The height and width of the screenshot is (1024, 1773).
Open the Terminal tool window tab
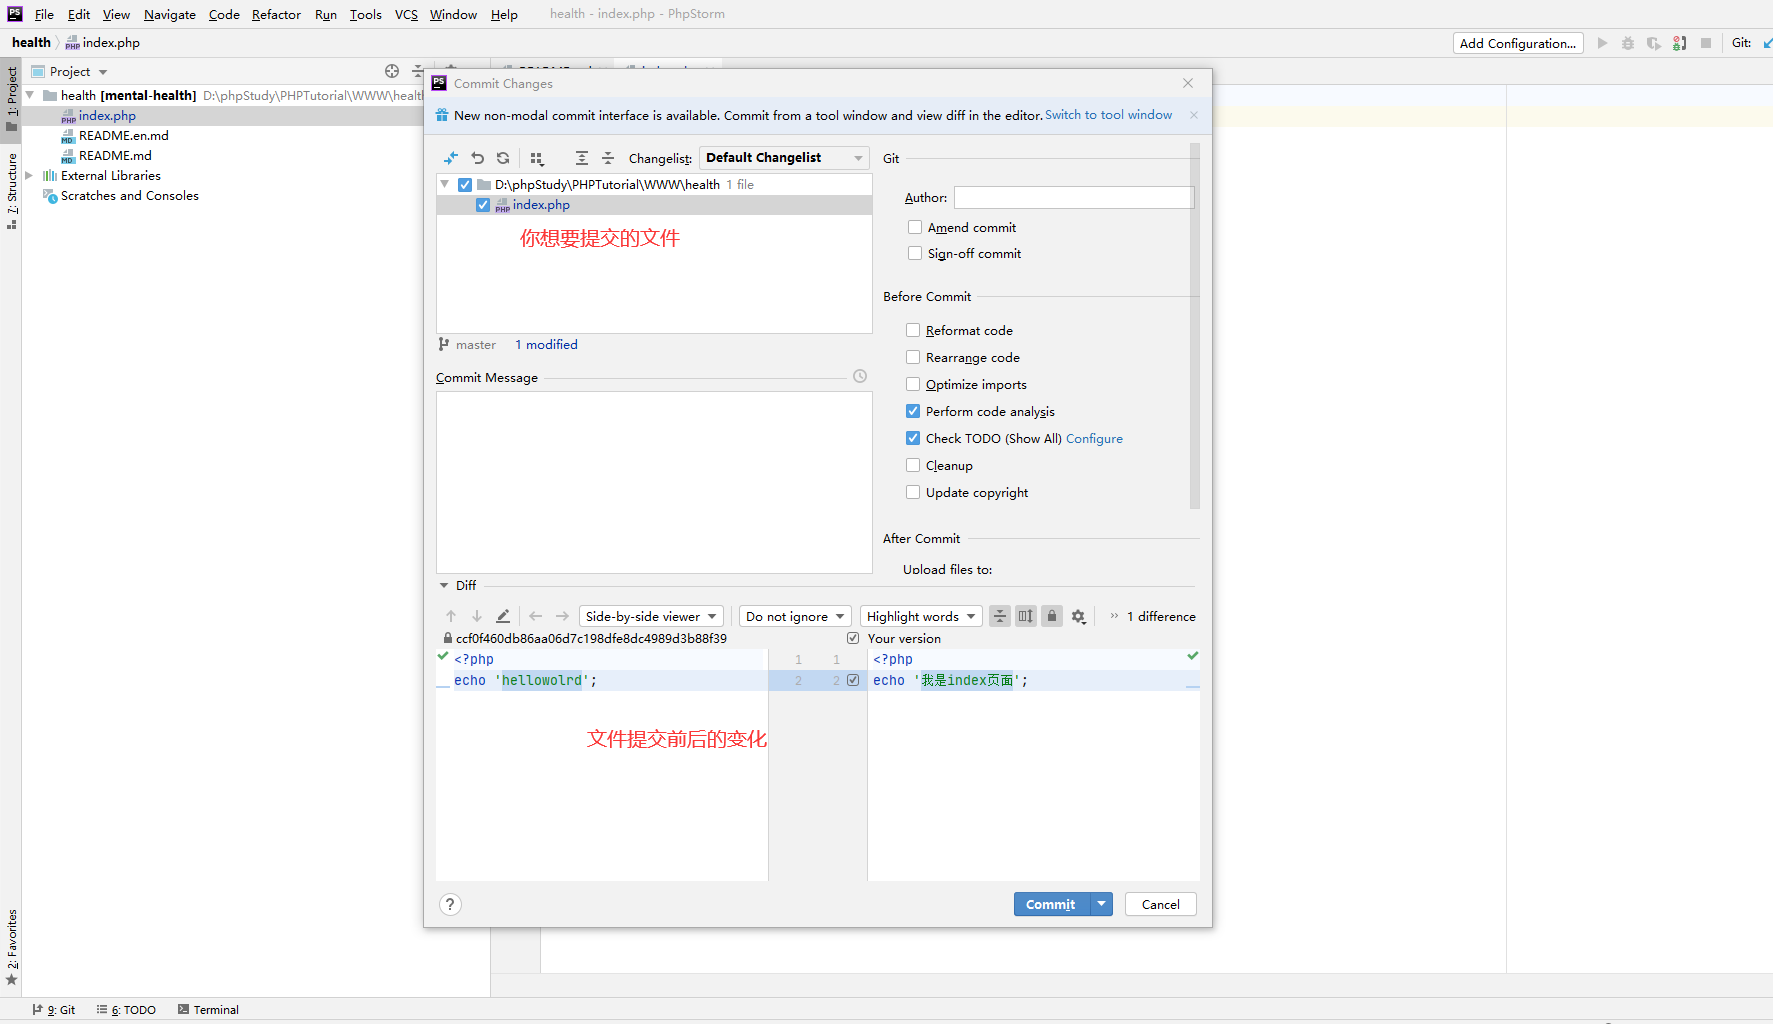point(208,1010)
